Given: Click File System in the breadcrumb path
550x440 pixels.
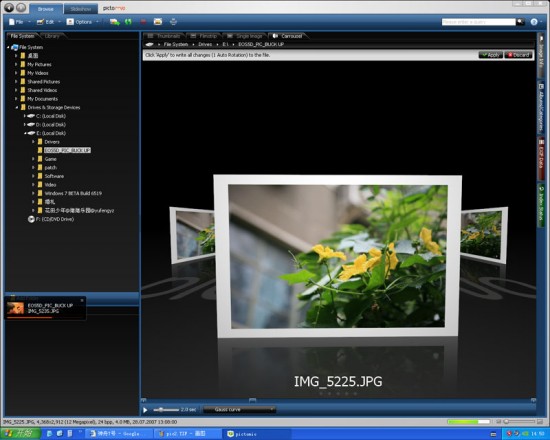Looking at the screenshot, I should tap(176, 45).
